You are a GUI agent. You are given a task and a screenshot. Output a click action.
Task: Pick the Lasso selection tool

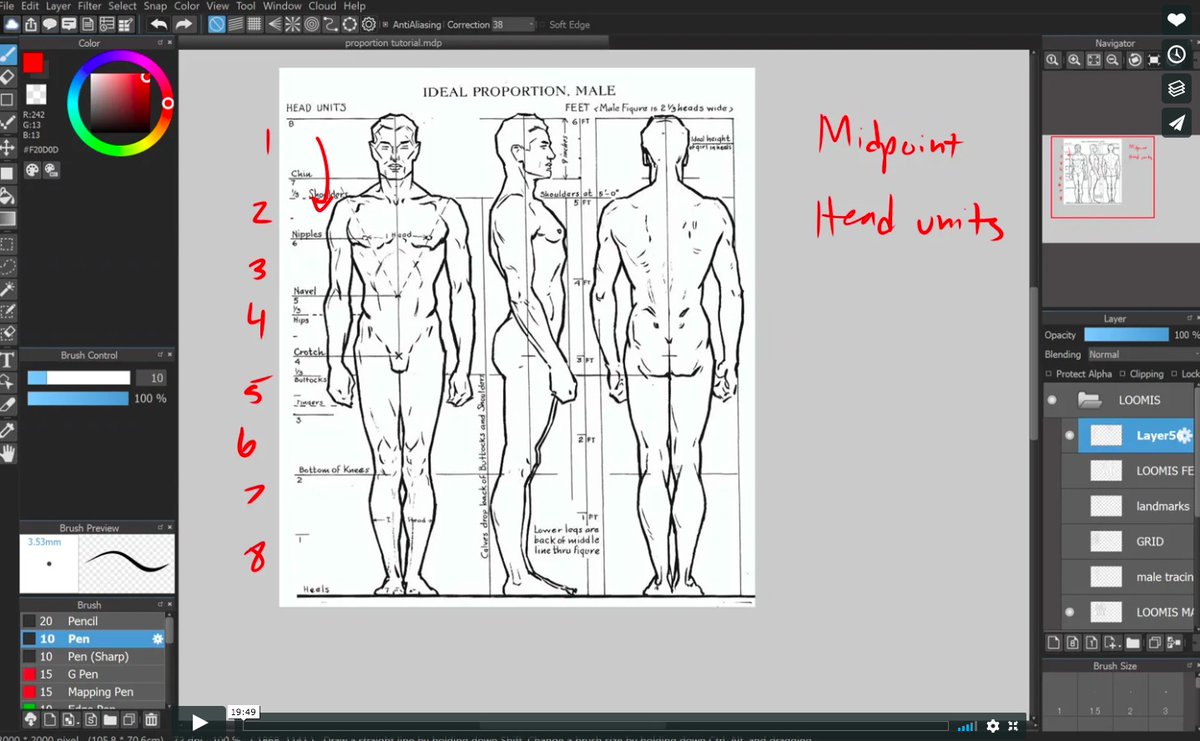[7, 266]
